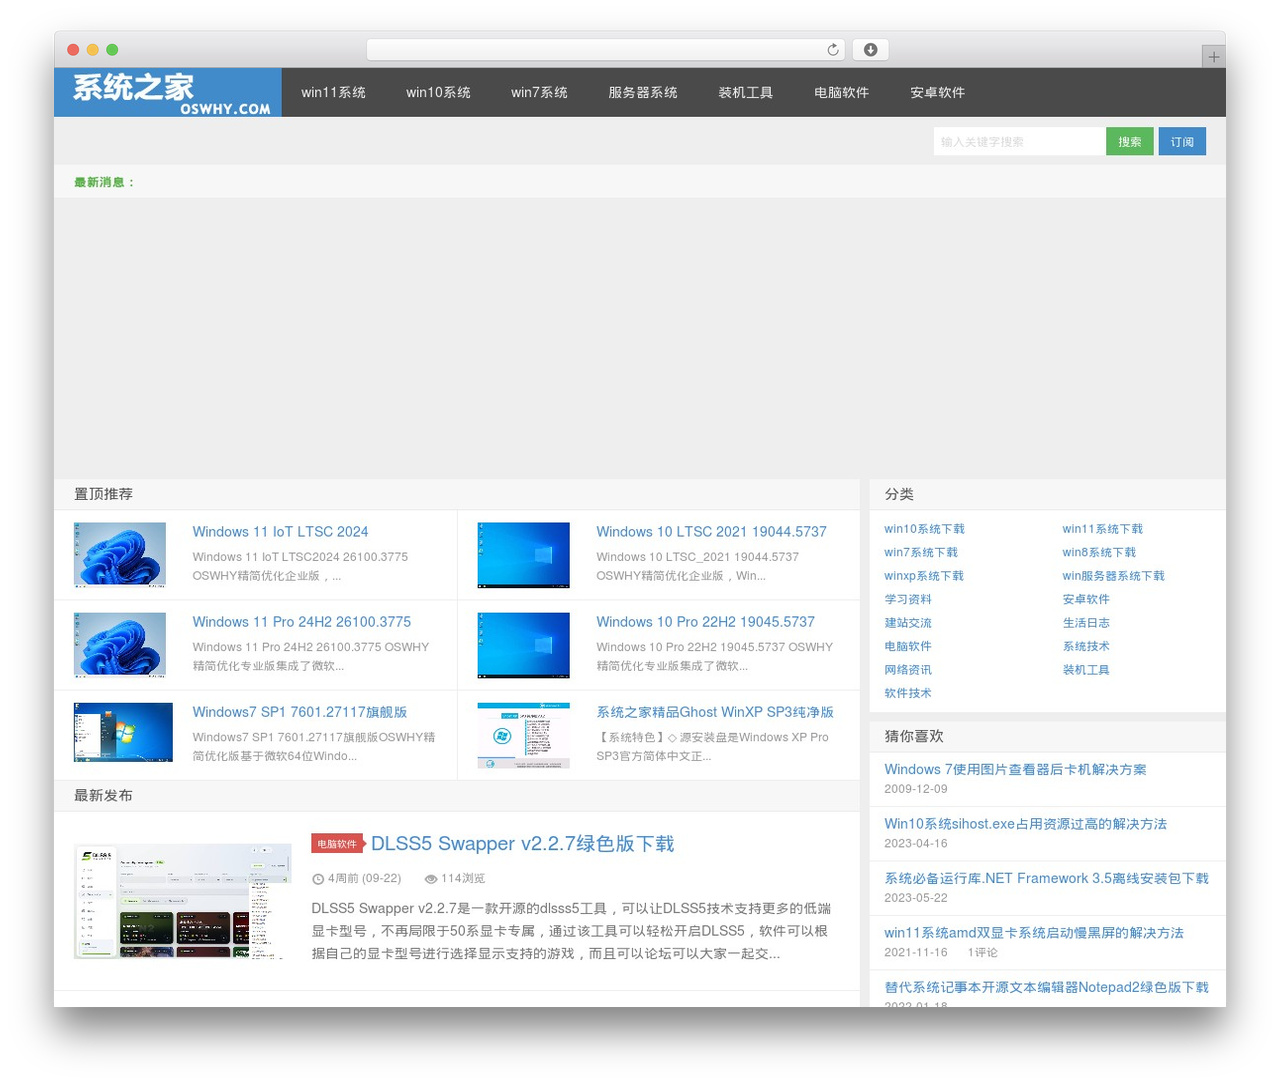
Task: Open the DLSS5 Swapper article thumbnail
Action: click(183, 901)
